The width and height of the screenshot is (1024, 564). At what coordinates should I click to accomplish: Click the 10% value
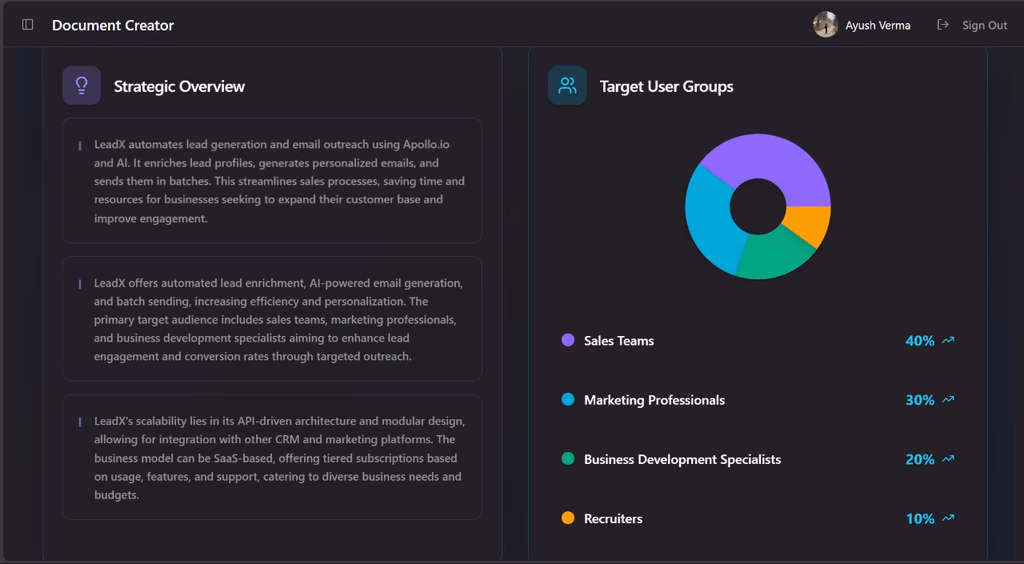pos(920,518)
